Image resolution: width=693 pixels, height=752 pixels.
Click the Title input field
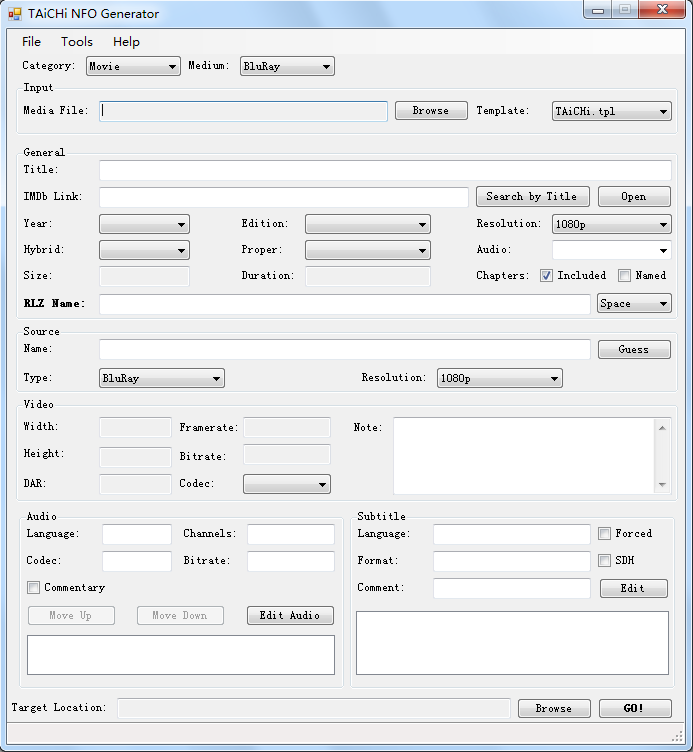click(385, 170)
